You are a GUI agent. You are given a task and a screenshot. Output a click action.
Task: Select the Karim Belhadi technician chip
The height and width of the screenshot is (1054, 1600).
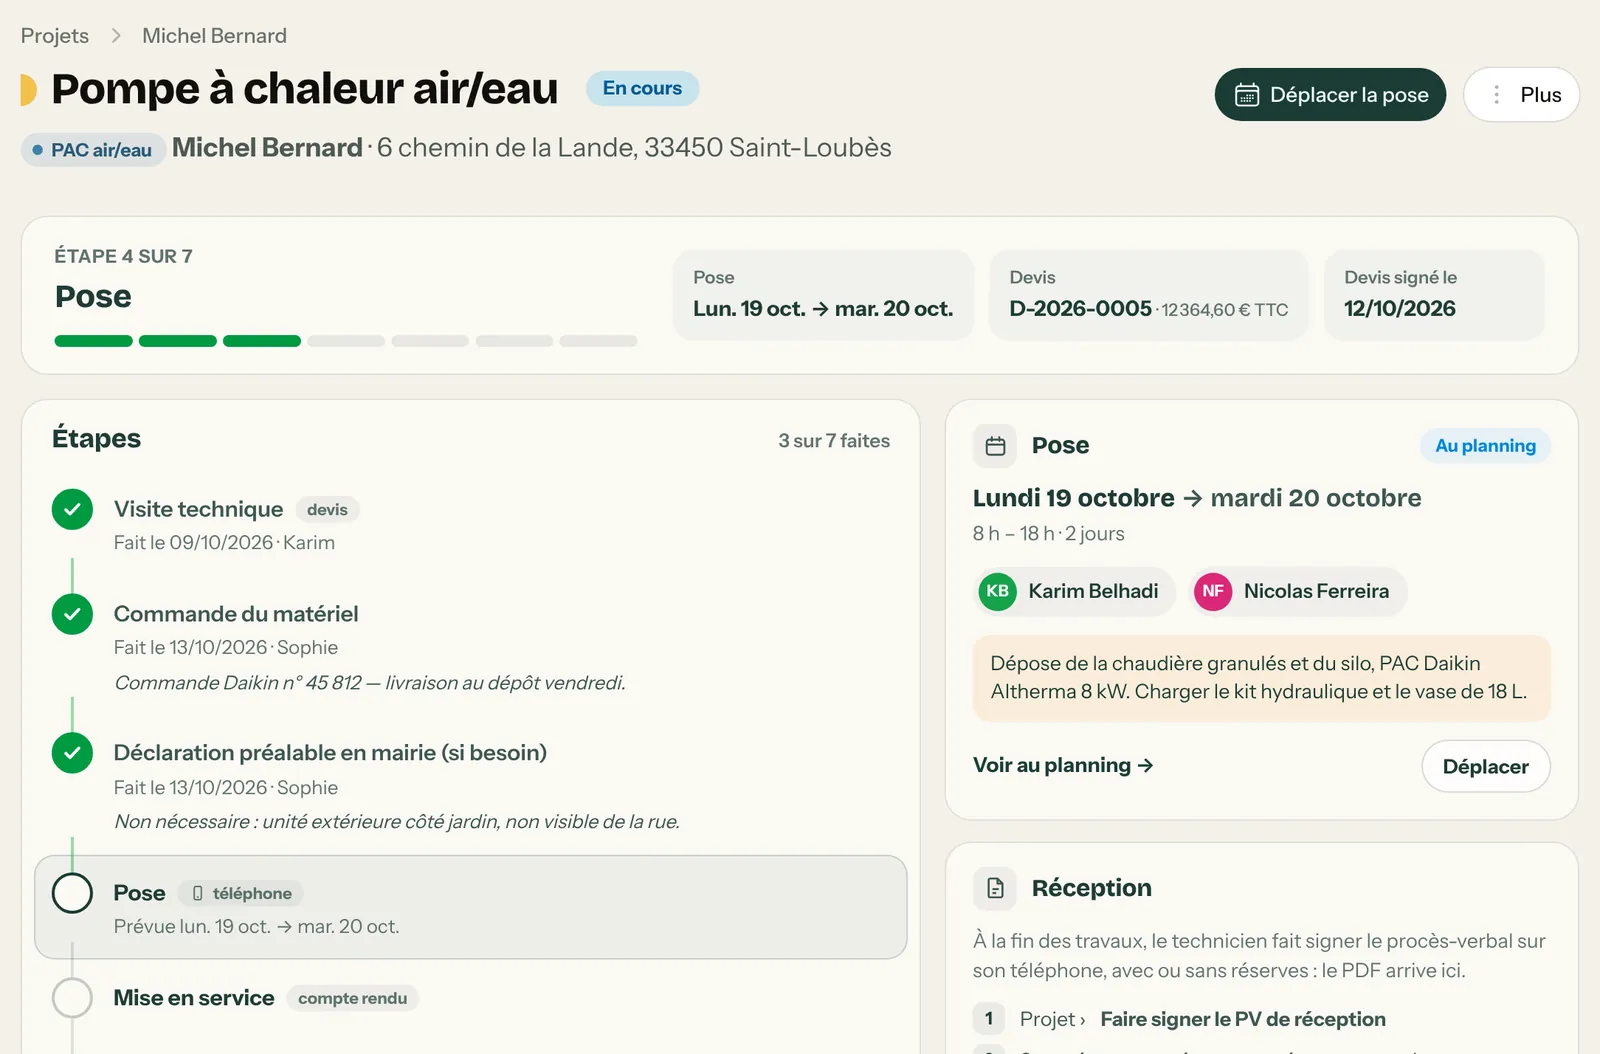click(1073, 591)
